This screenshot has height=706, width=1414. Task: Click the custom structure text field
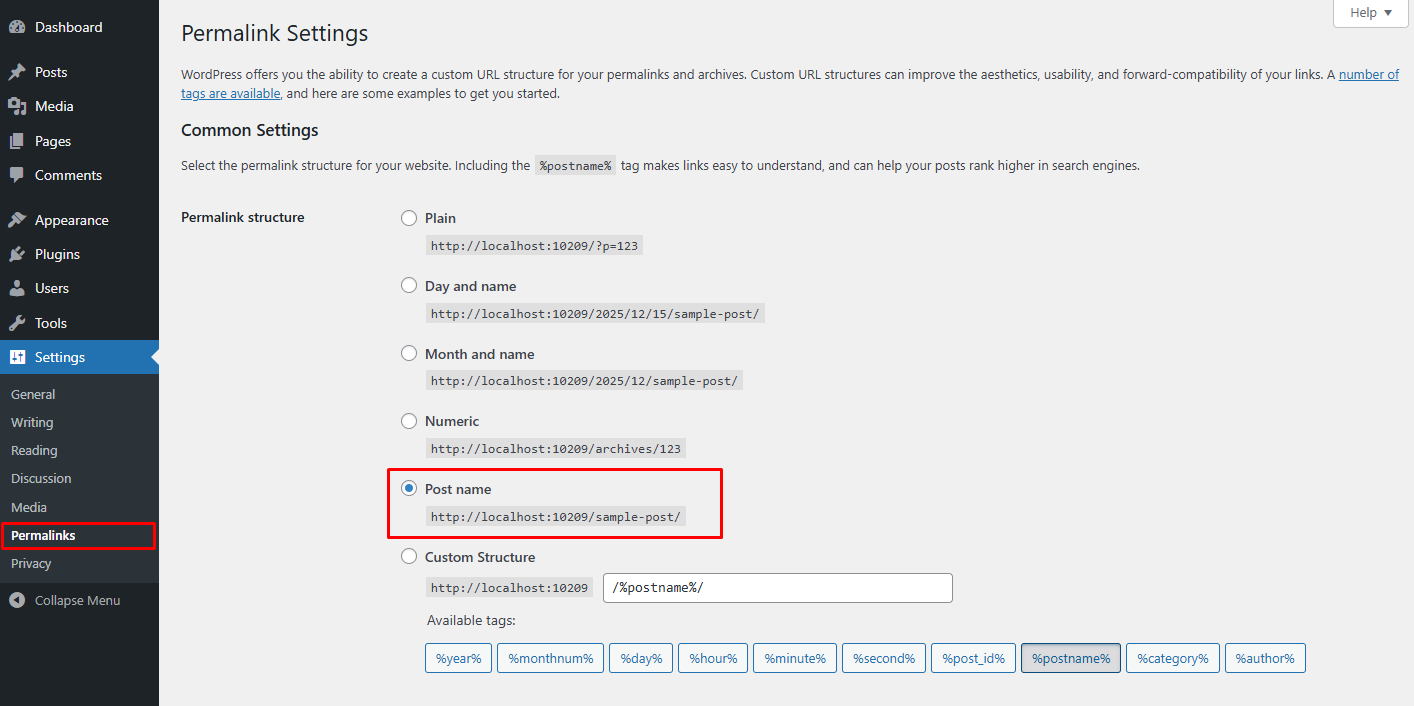tap(777, 588)
